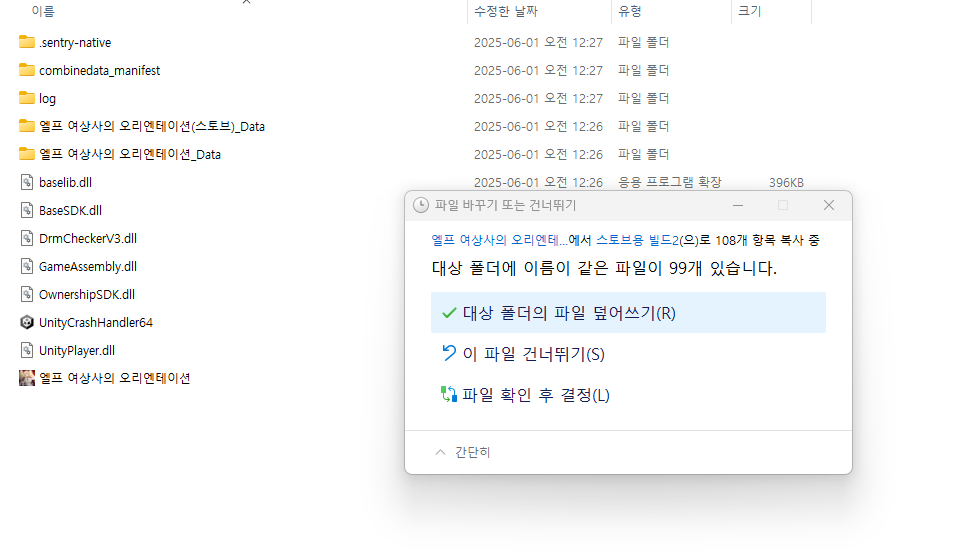Click the compare files icon beside 파일 확인 후 결정

coord(449,394)
